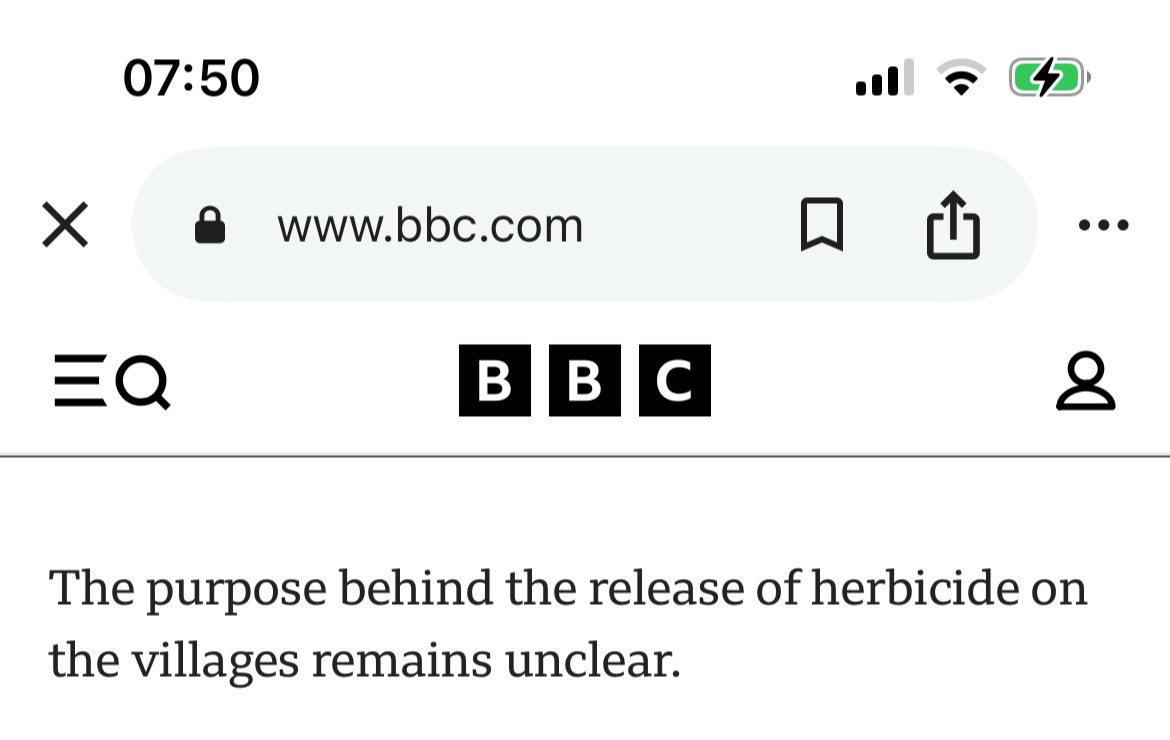Image resolution: width=1170 pixels, height=740 pixels.
Task: Click the first B block of the BBC logo
Action: [x=495, y=380]
